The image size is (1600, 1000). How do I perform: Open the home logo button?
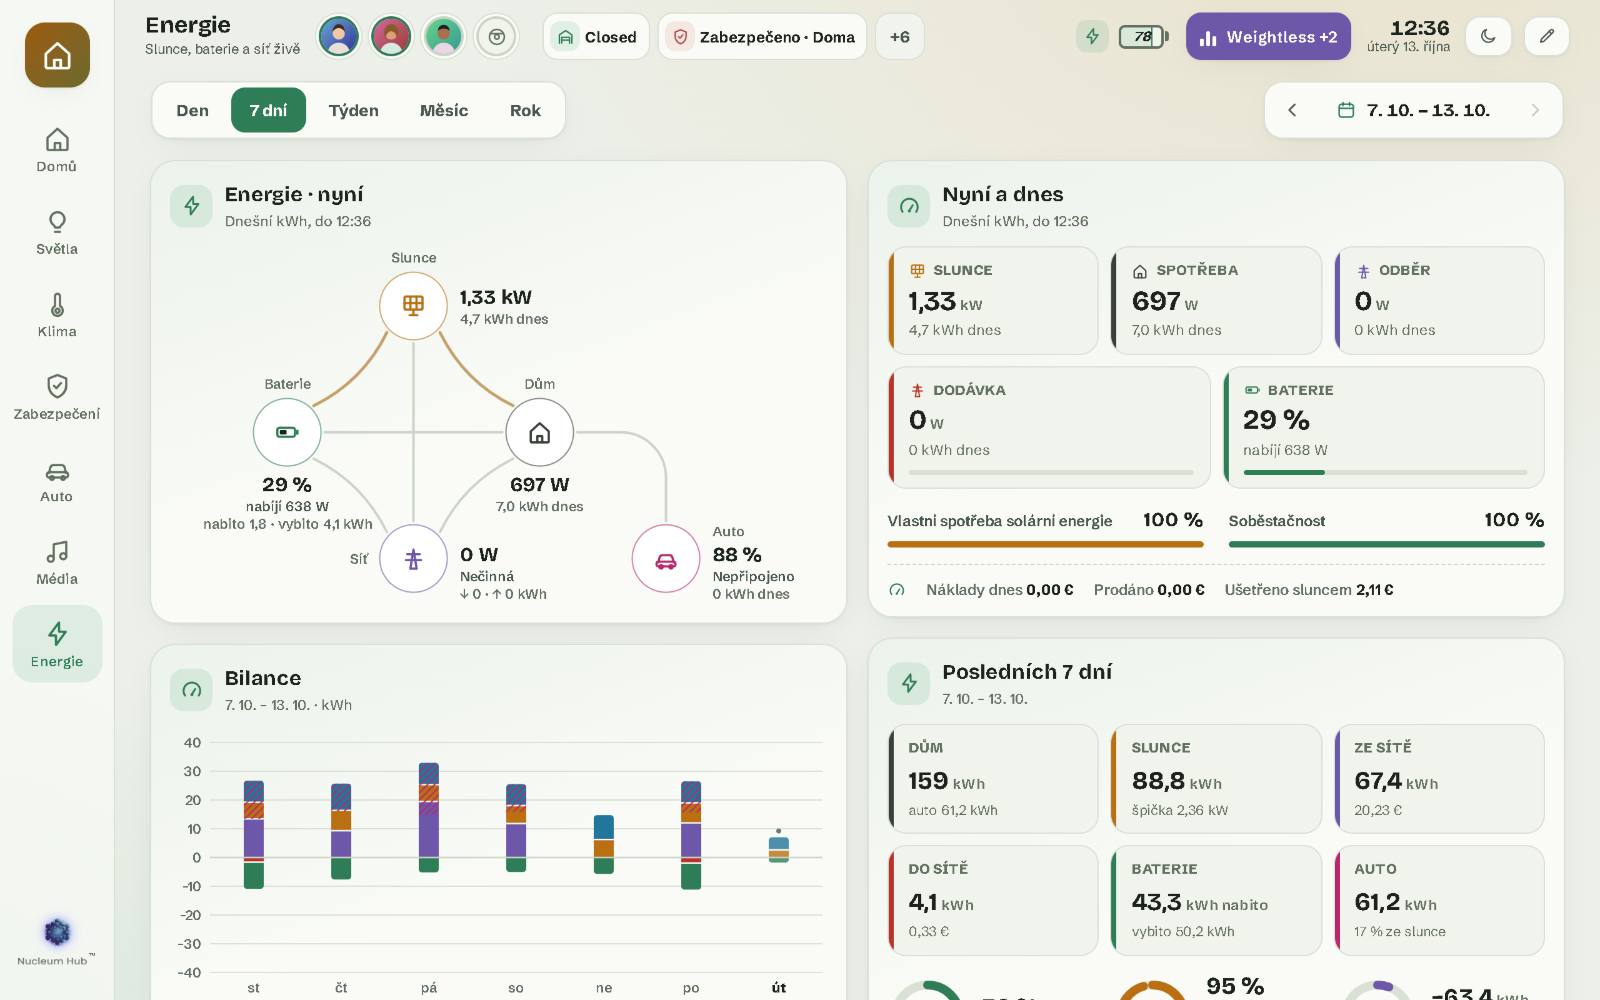(57, 55)
